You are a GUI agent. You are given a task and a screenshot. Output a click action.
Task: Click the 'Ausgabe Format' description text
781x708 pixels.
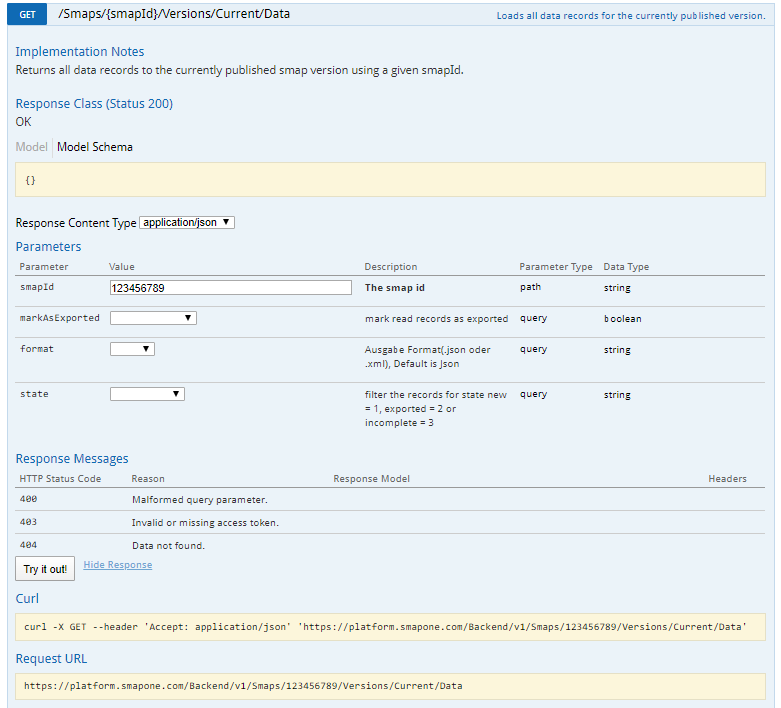[x=427, y=357]
